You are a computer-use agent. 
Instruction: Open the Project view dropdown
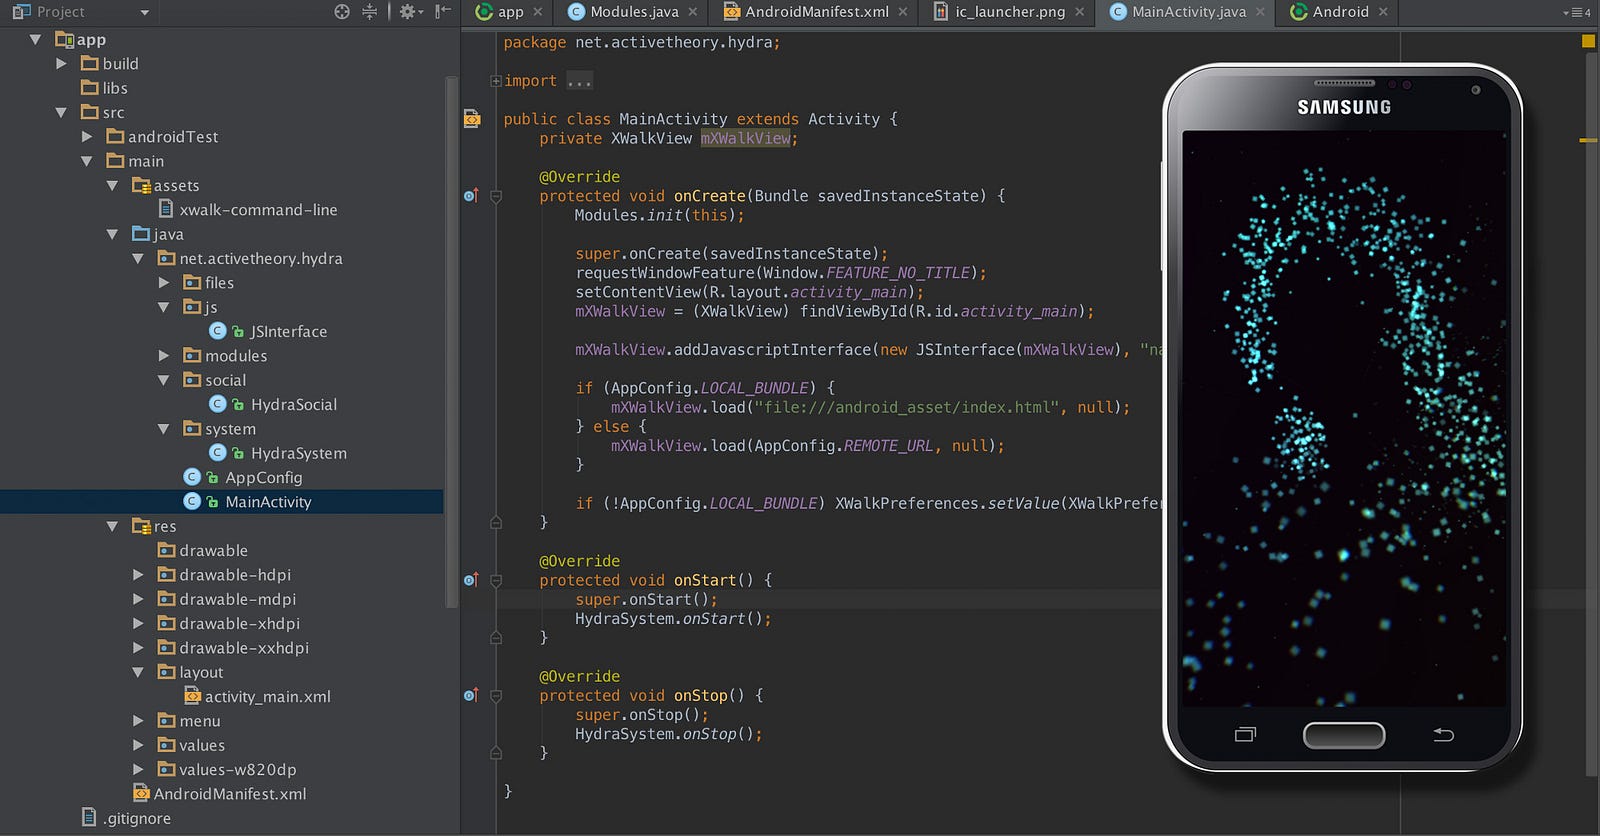[x=144, y=12]
